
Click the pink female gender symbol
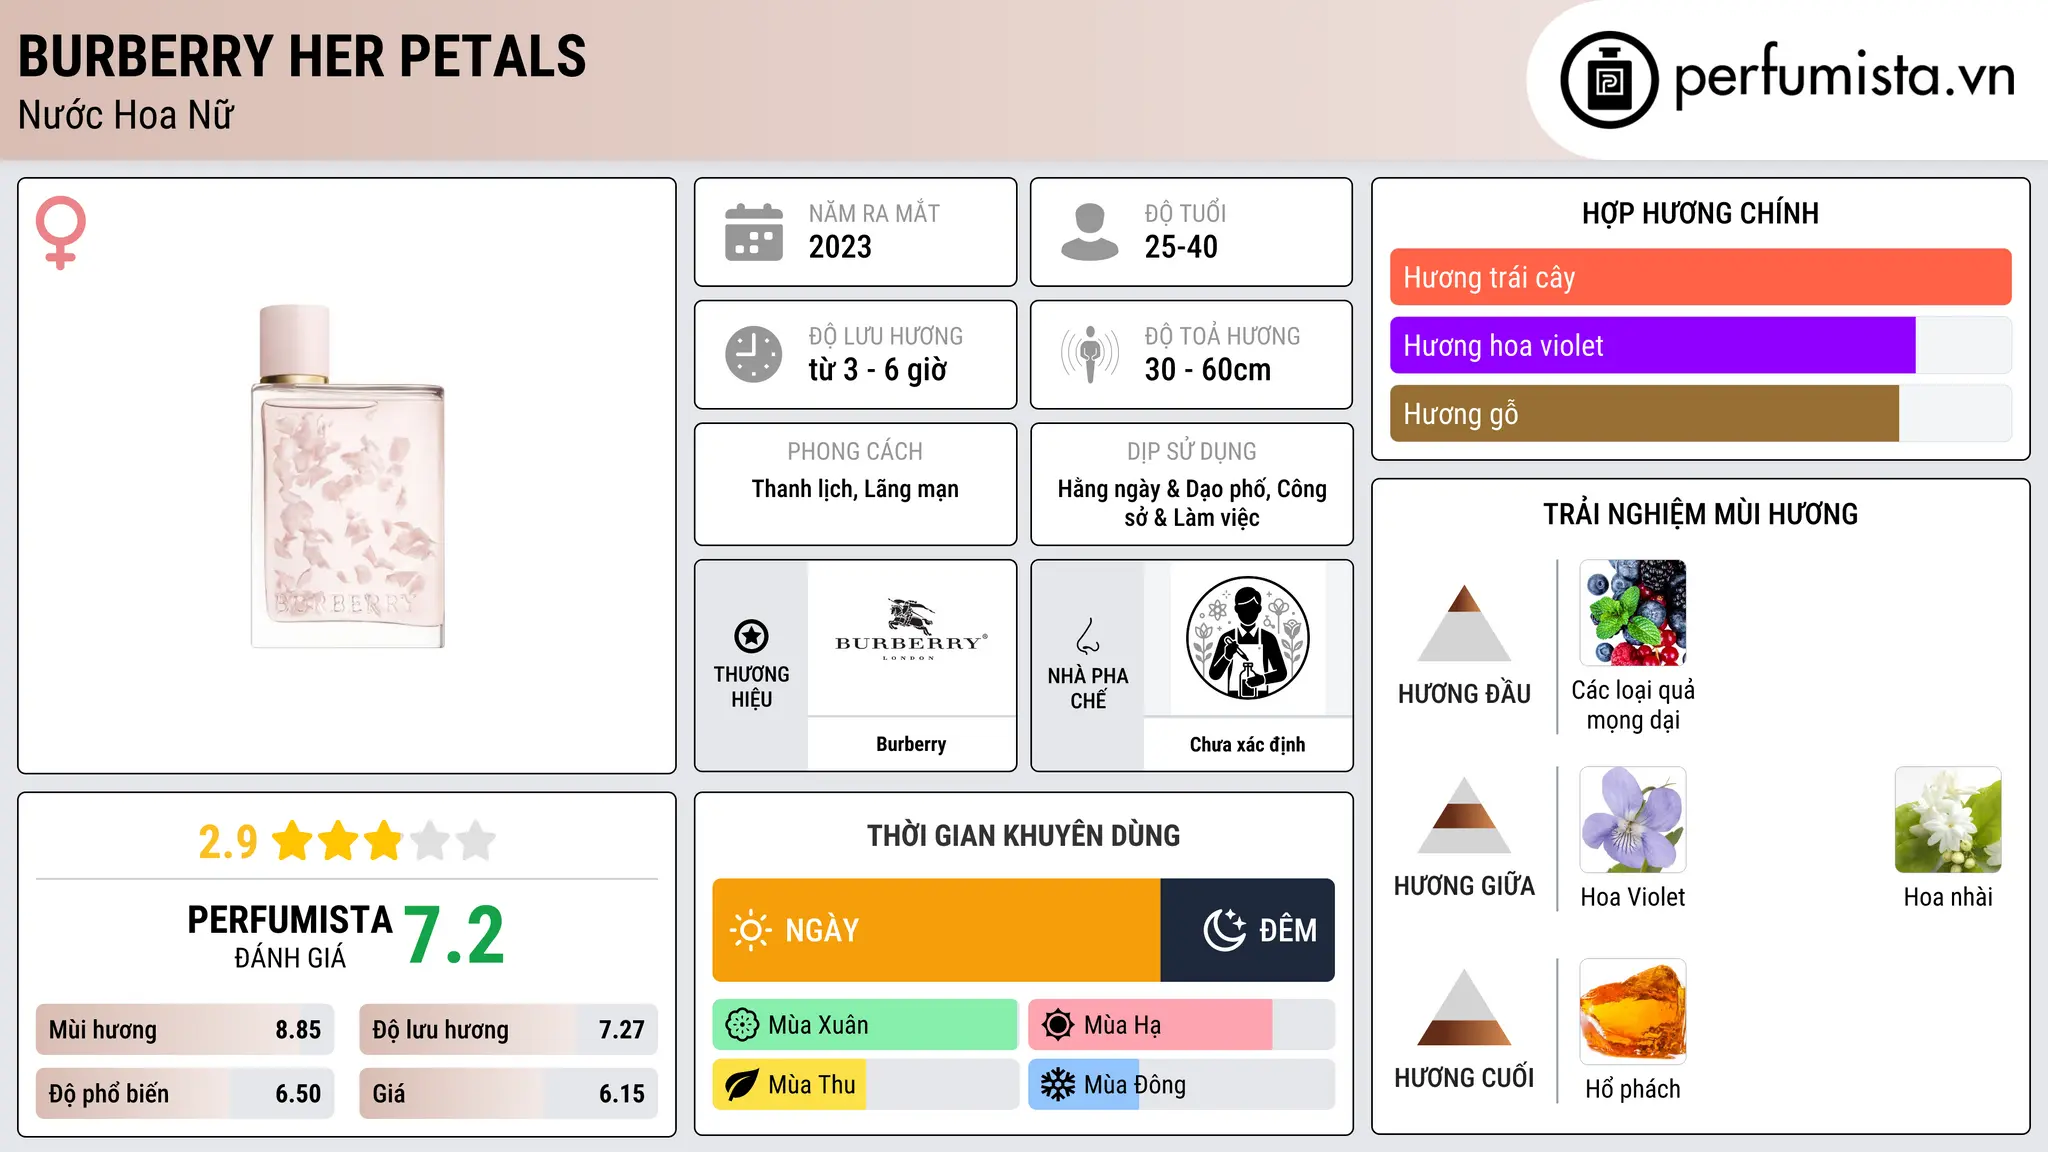[x=60, y=233]
